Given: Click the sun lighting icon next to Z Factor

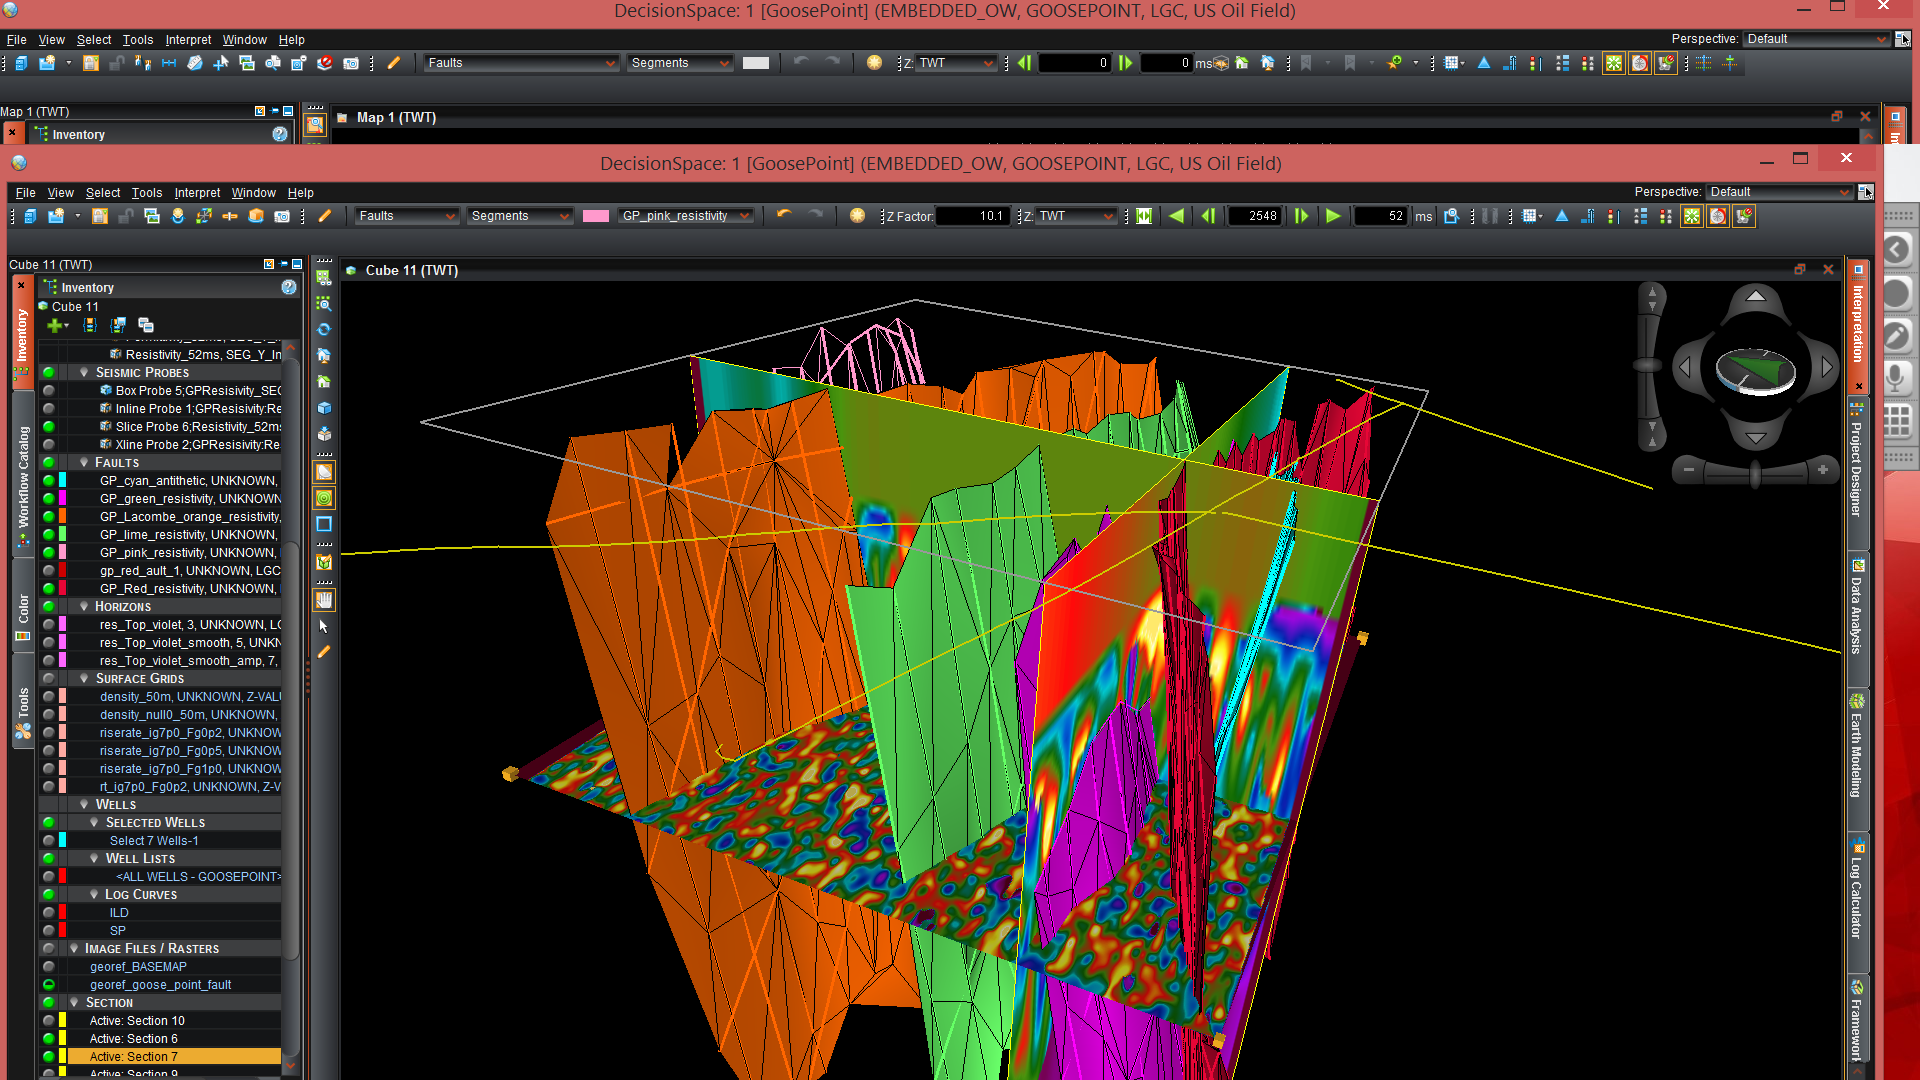Looking at the screenshot, I should (x=857, y=216).
